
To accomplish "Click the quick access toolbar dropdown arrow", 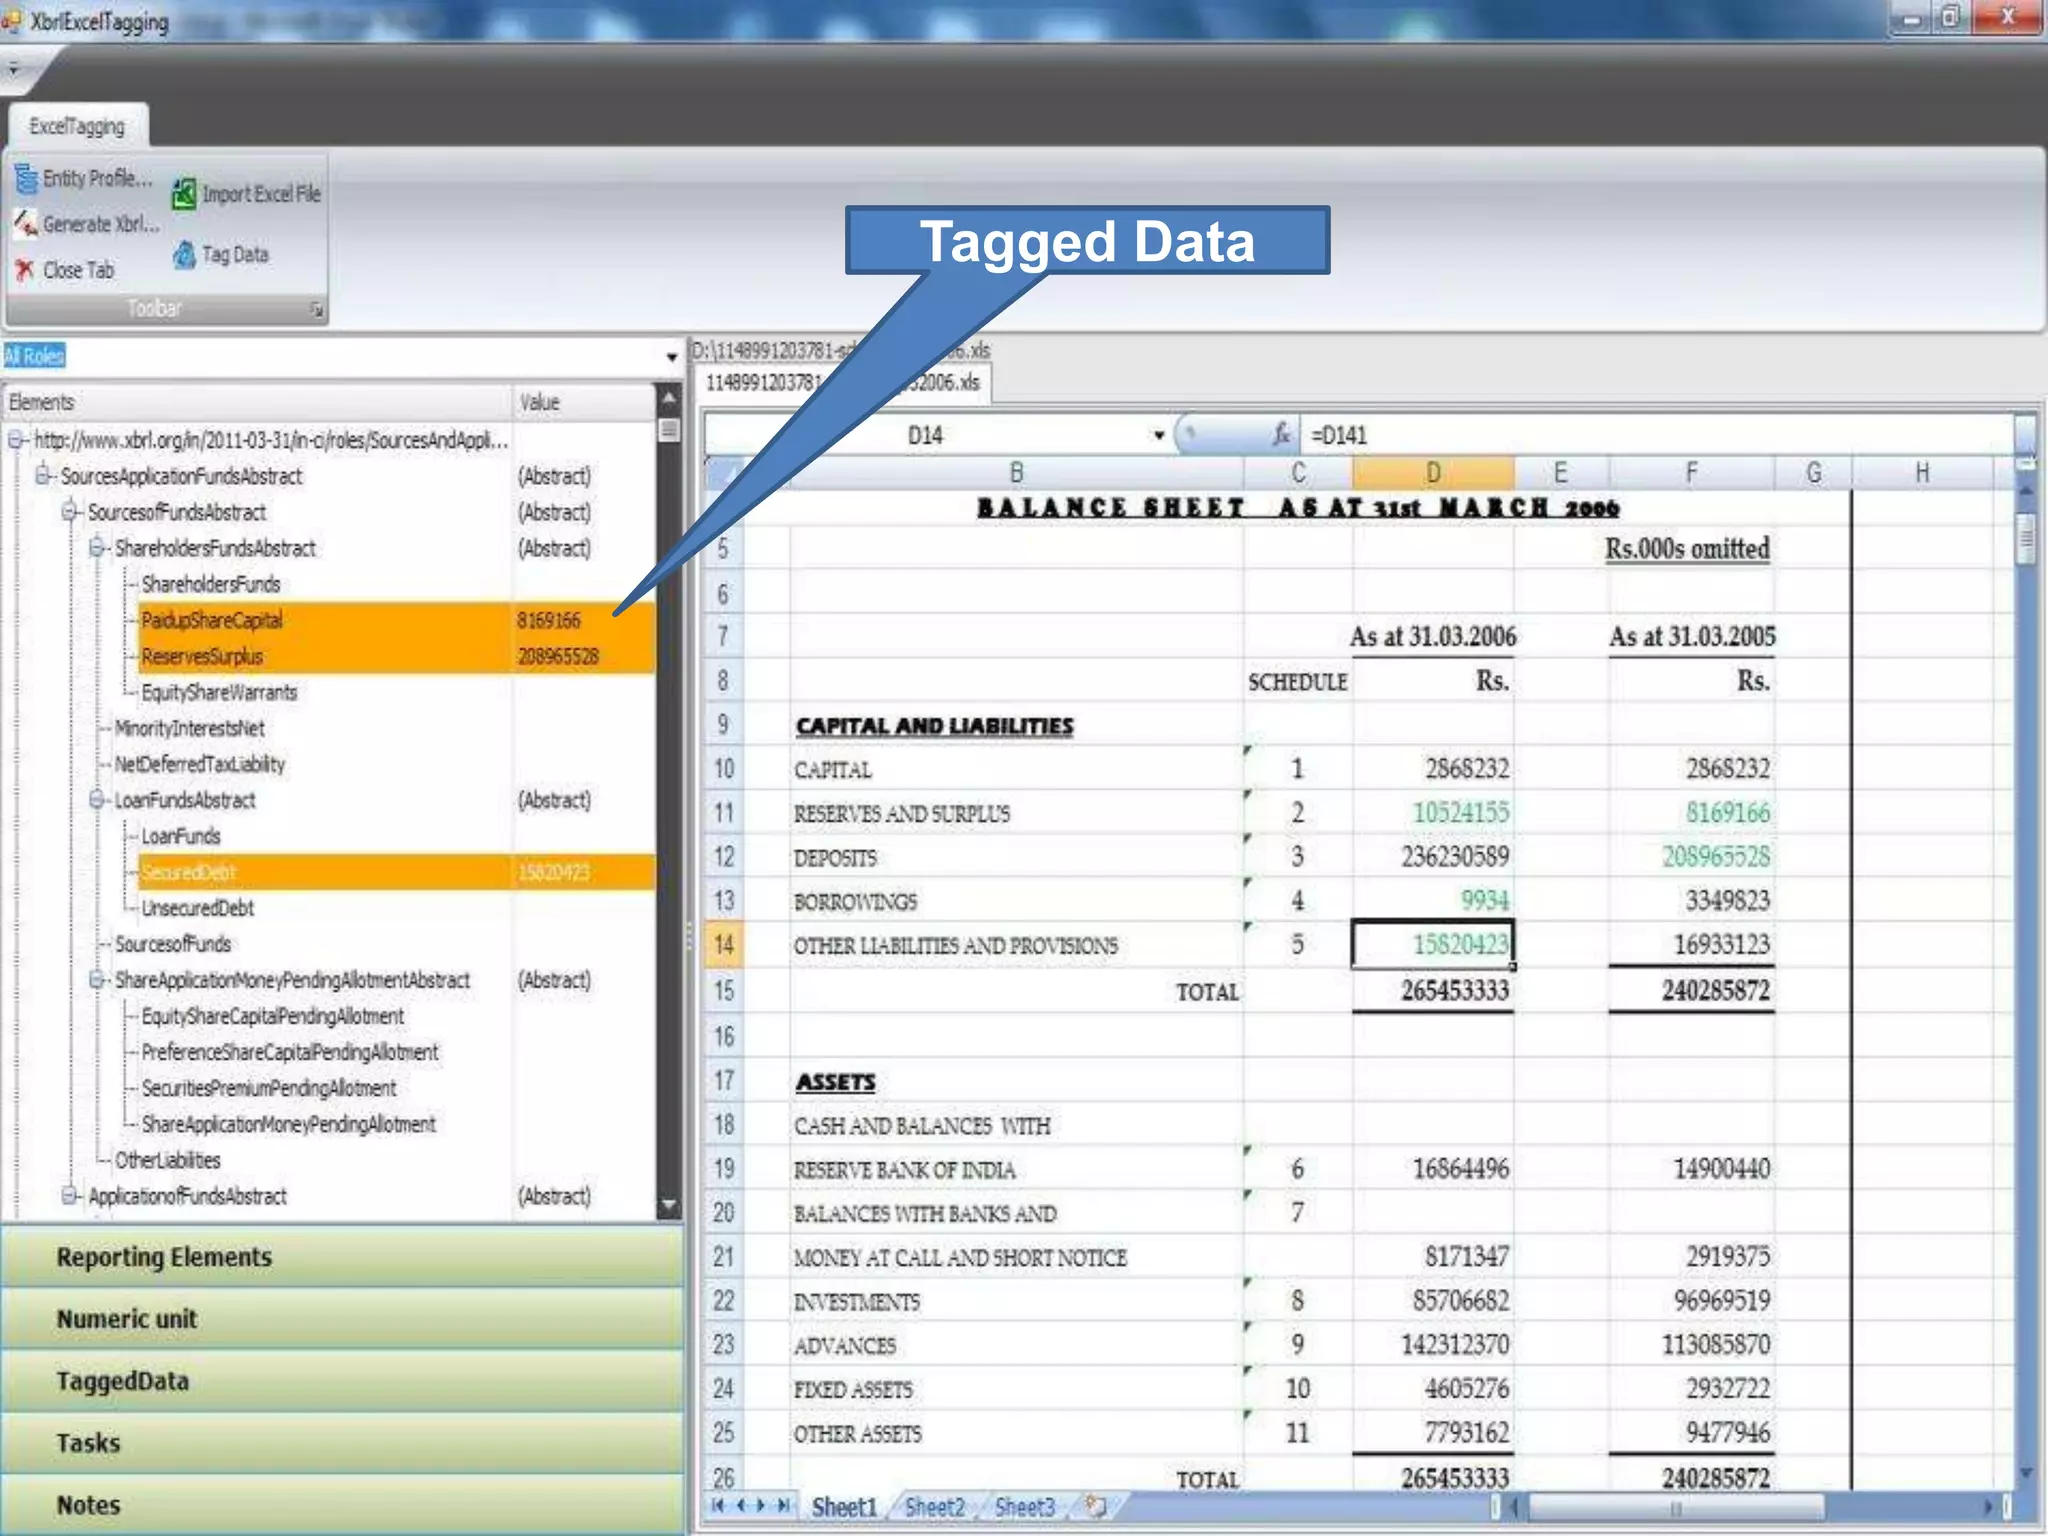I will pos(13,70).
